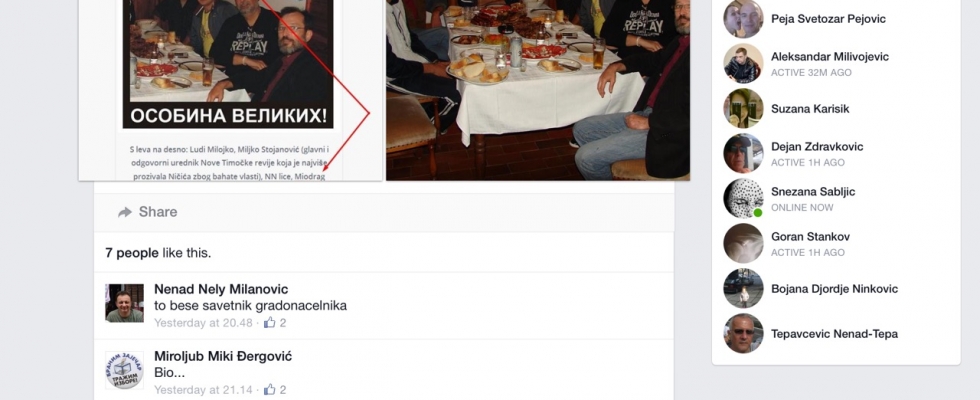The image size is (980, 400).
Task: Open Nenad Nely Milanovic's profile picture
Action: click(x=124, y=303)
